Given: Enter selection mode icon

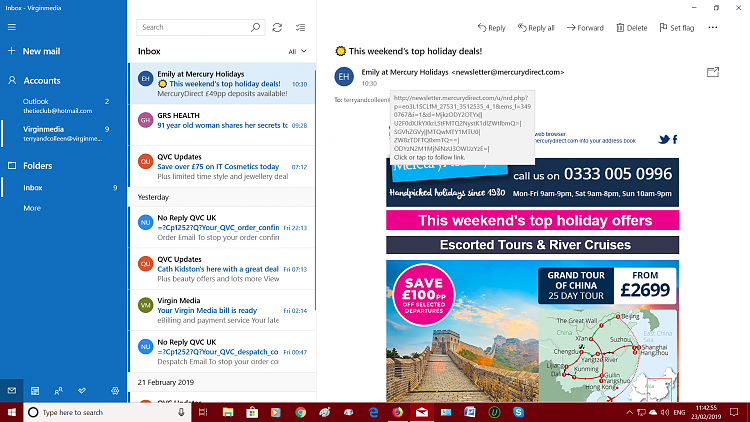Looking at the screenshot, I should [300, 27].
